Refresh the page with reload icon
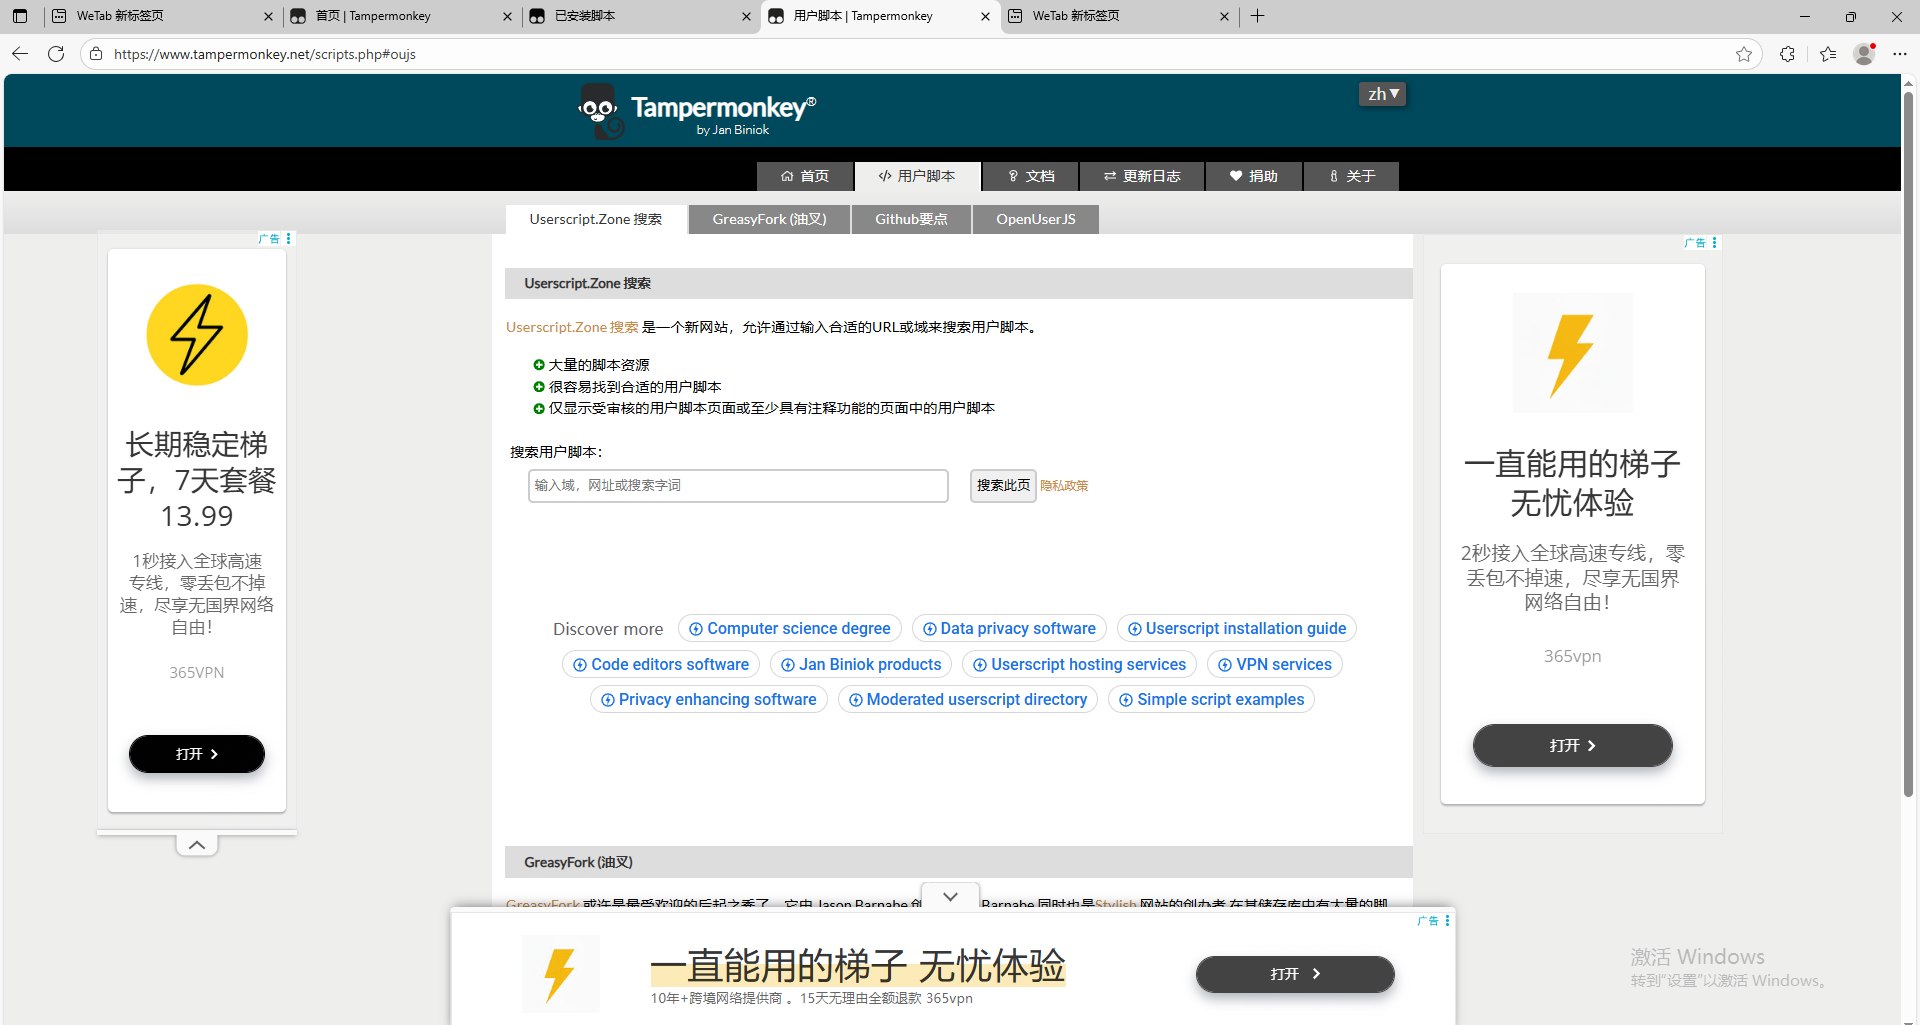1920x1025 pixels. (56, 54)
